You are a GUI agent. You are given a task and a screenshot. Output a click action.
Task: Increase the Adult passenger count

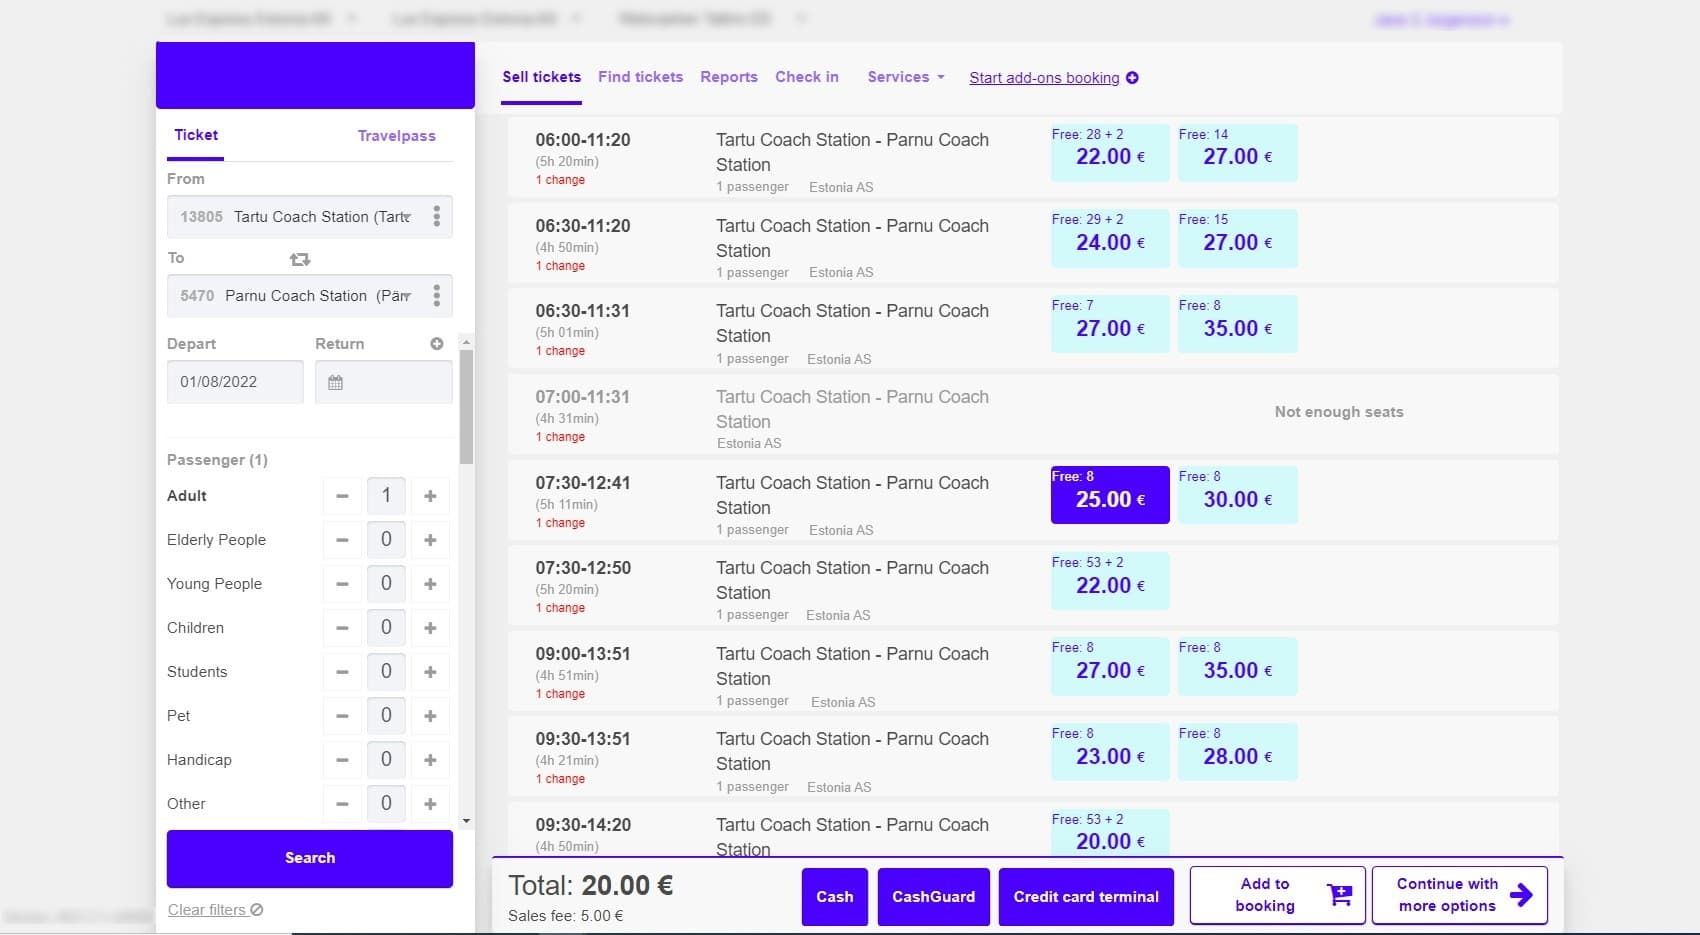430,496
